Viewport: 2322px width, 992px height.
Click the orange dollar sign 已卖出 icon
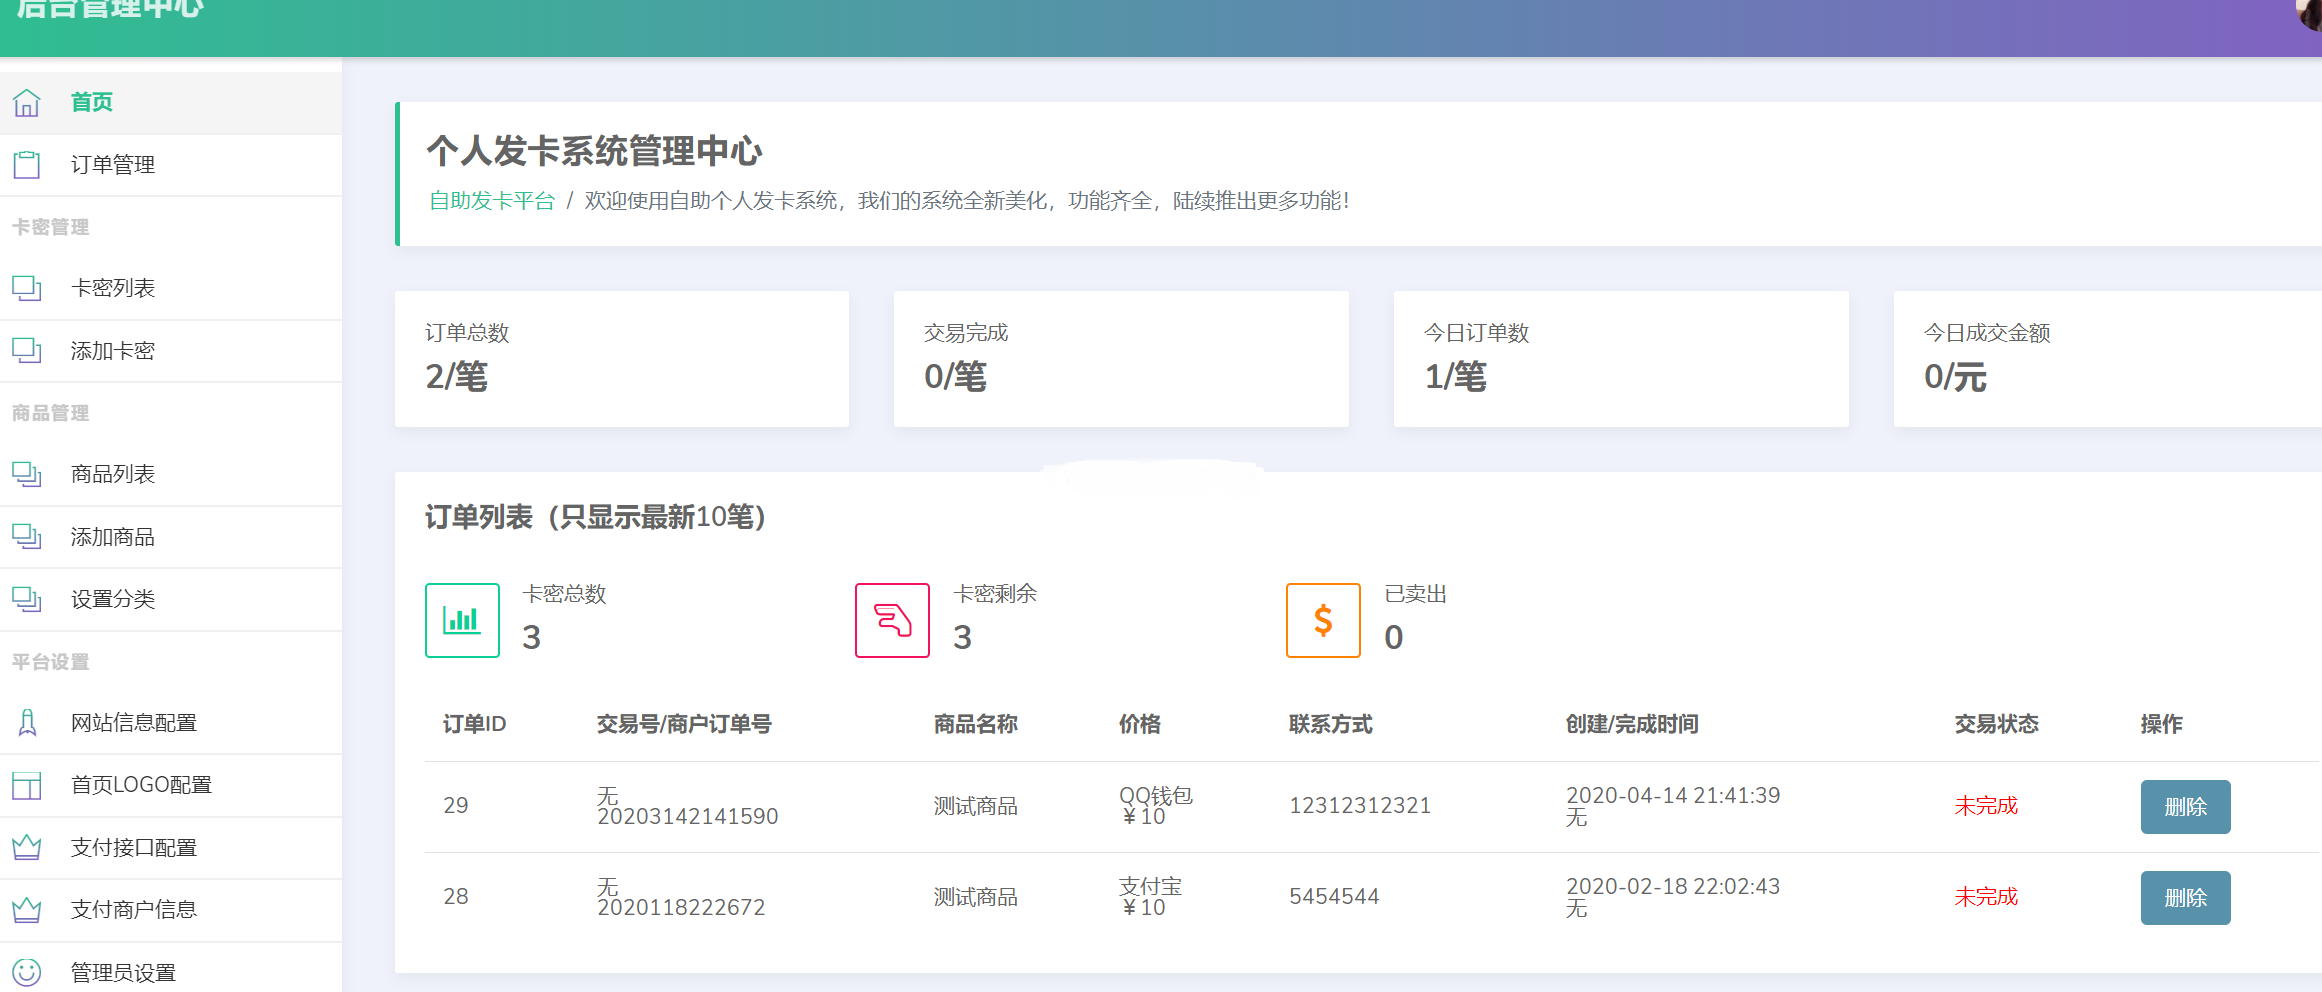pos(1322,620)
